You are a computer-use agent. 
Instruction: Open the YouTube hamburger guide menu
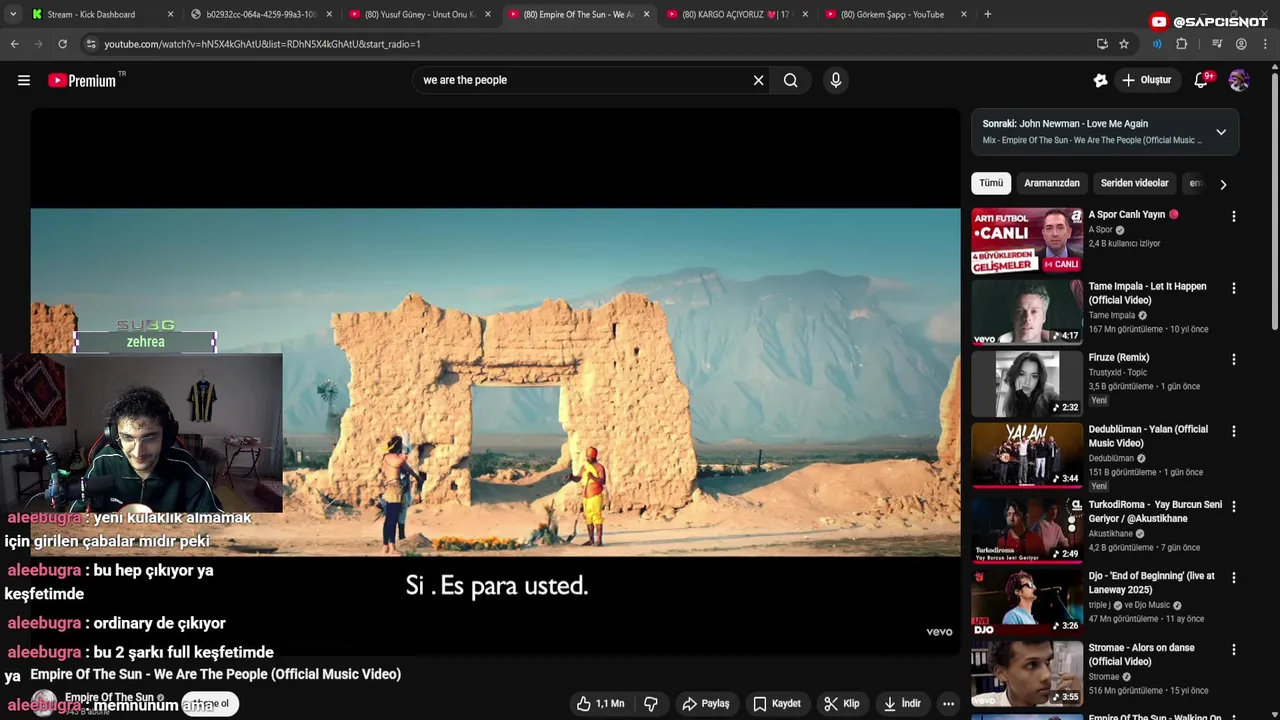pos(24,80)
